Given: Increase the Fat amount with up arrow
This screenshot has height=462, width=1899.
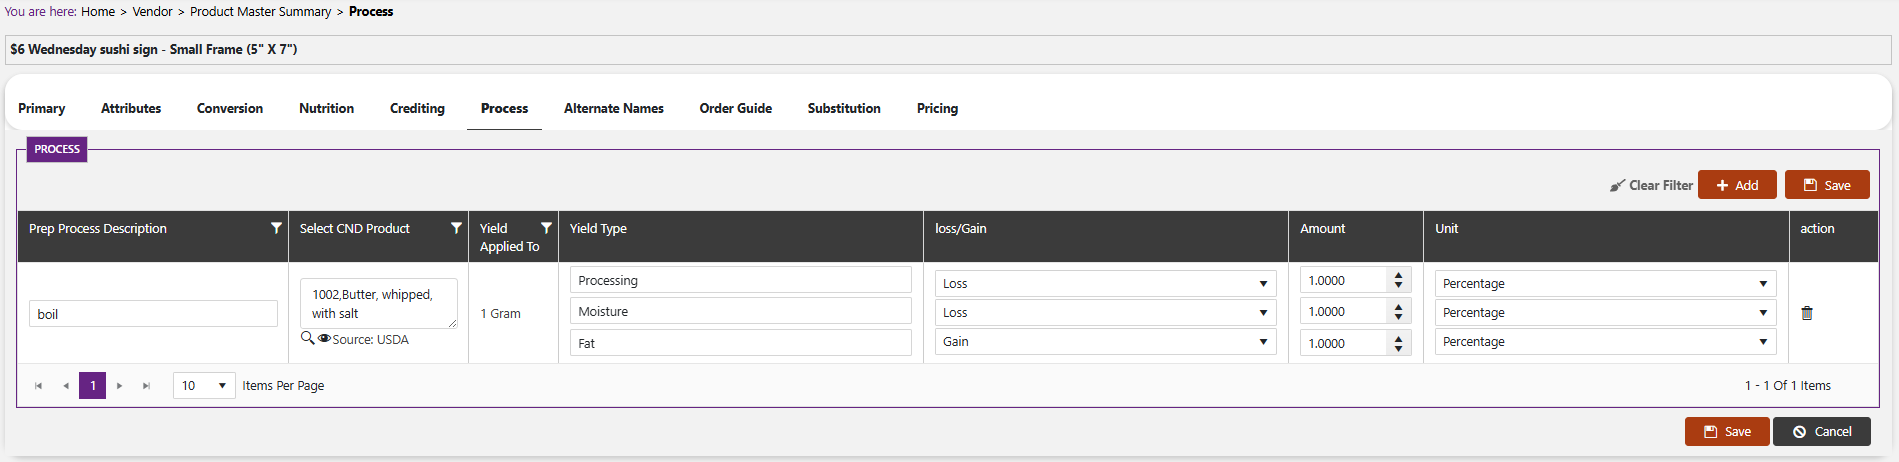Looking at the screenshot, I should pos(1398,338).
